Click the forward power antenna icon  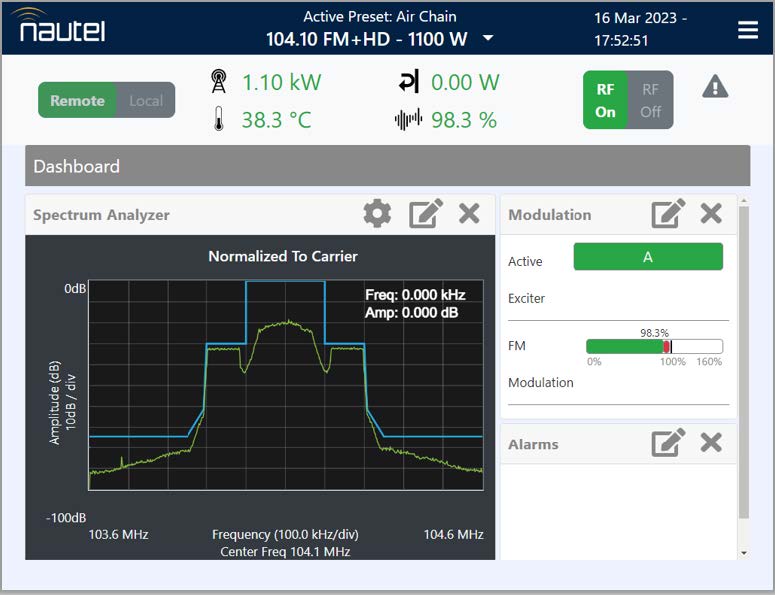click(219, 82)
